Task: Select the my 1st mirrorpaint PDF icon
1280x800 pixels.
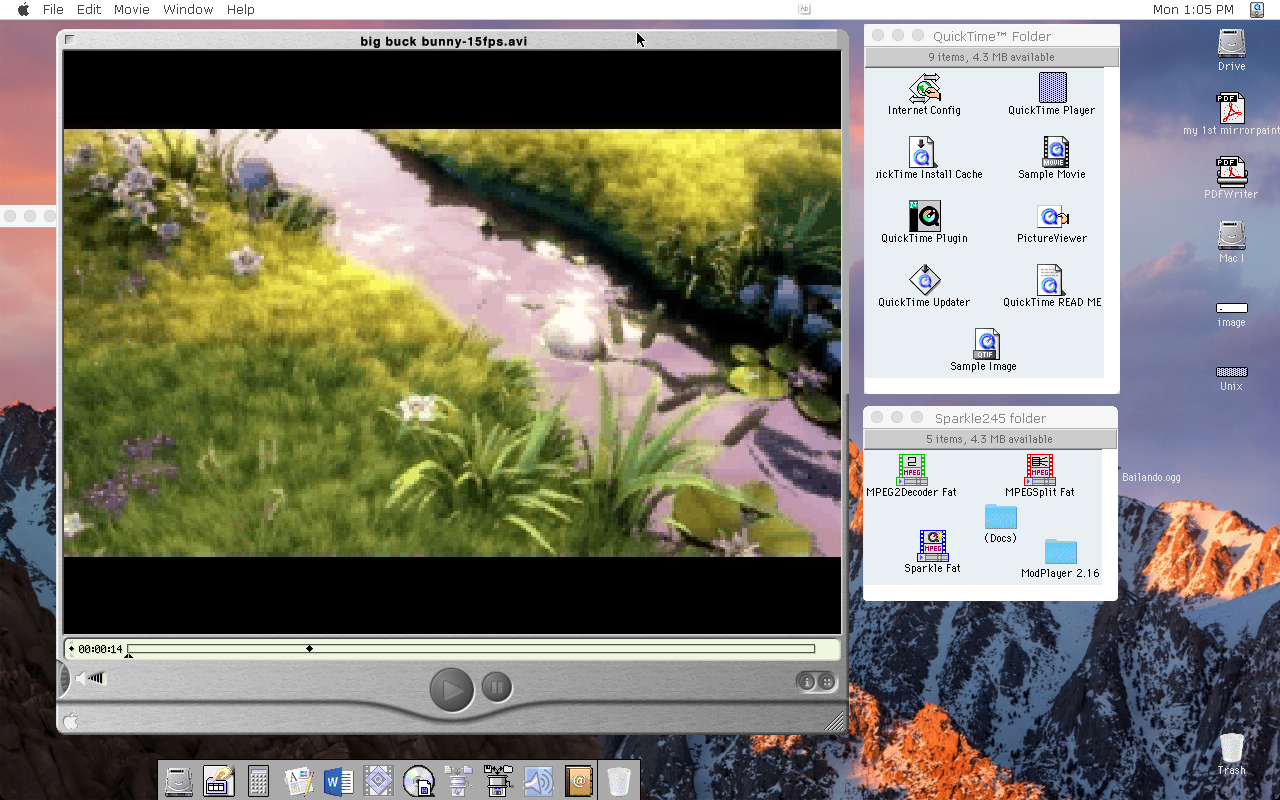Action: click(1231, 108)
